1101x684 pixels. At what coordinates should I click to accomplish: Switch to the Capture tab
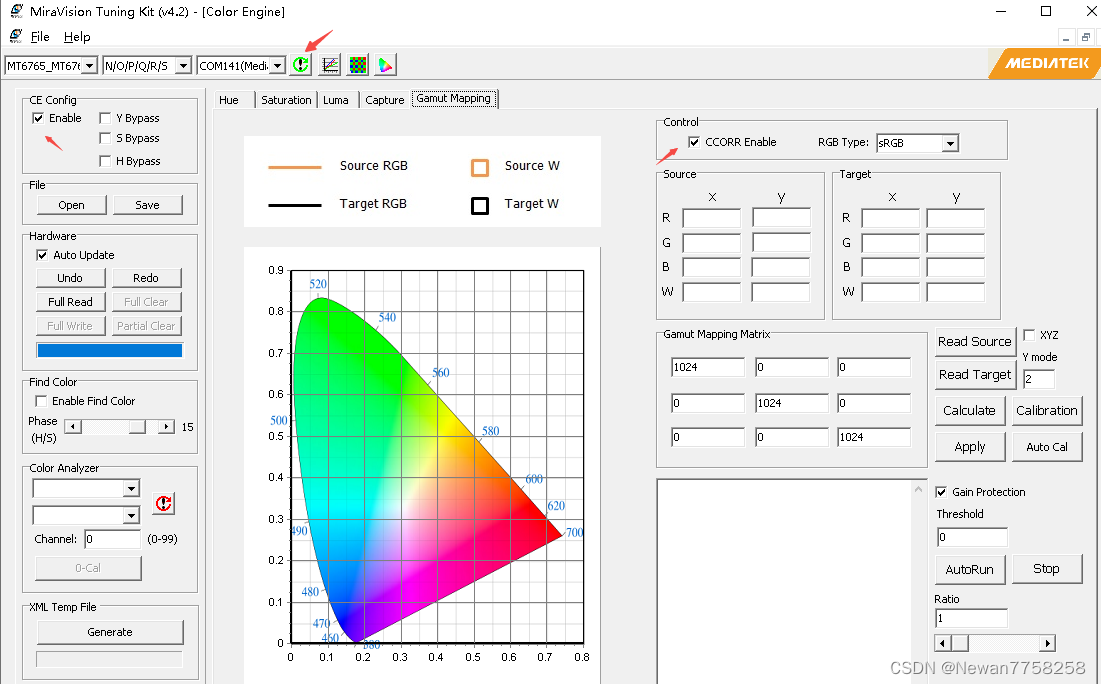click(x=385, y=100)
